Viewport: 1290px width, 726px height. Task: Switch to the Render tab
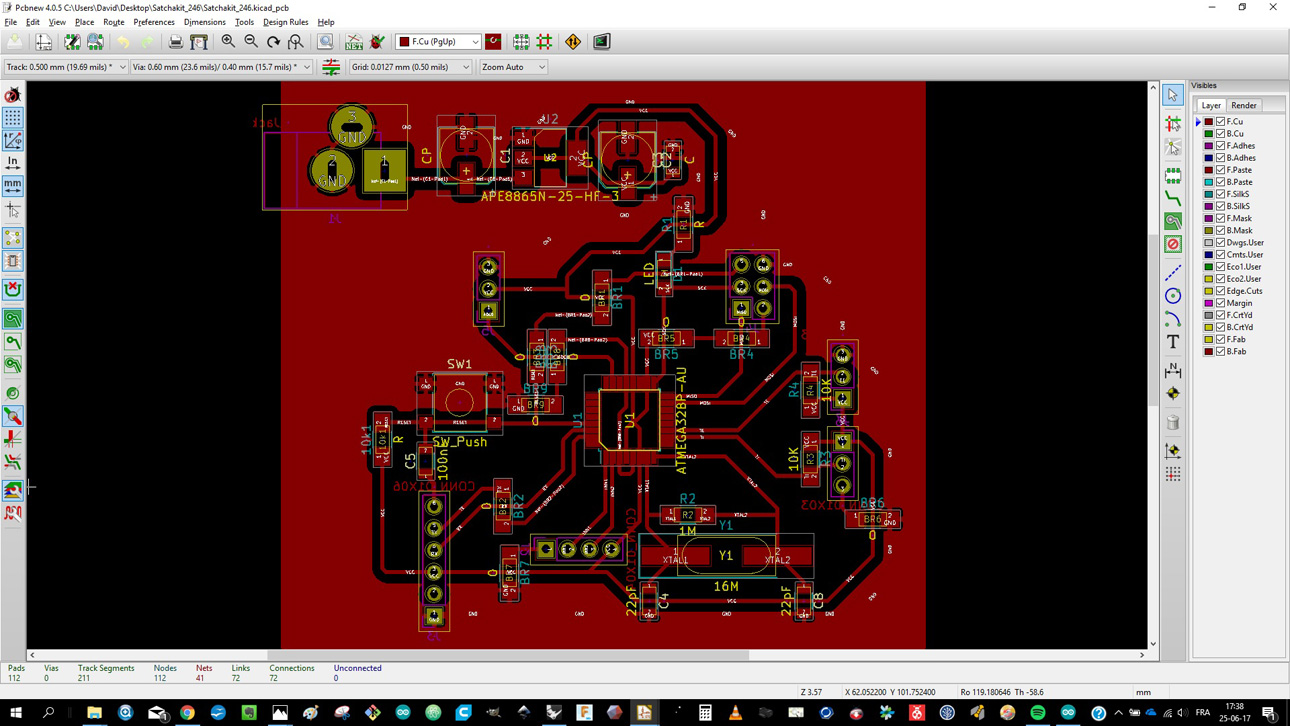1244,105
